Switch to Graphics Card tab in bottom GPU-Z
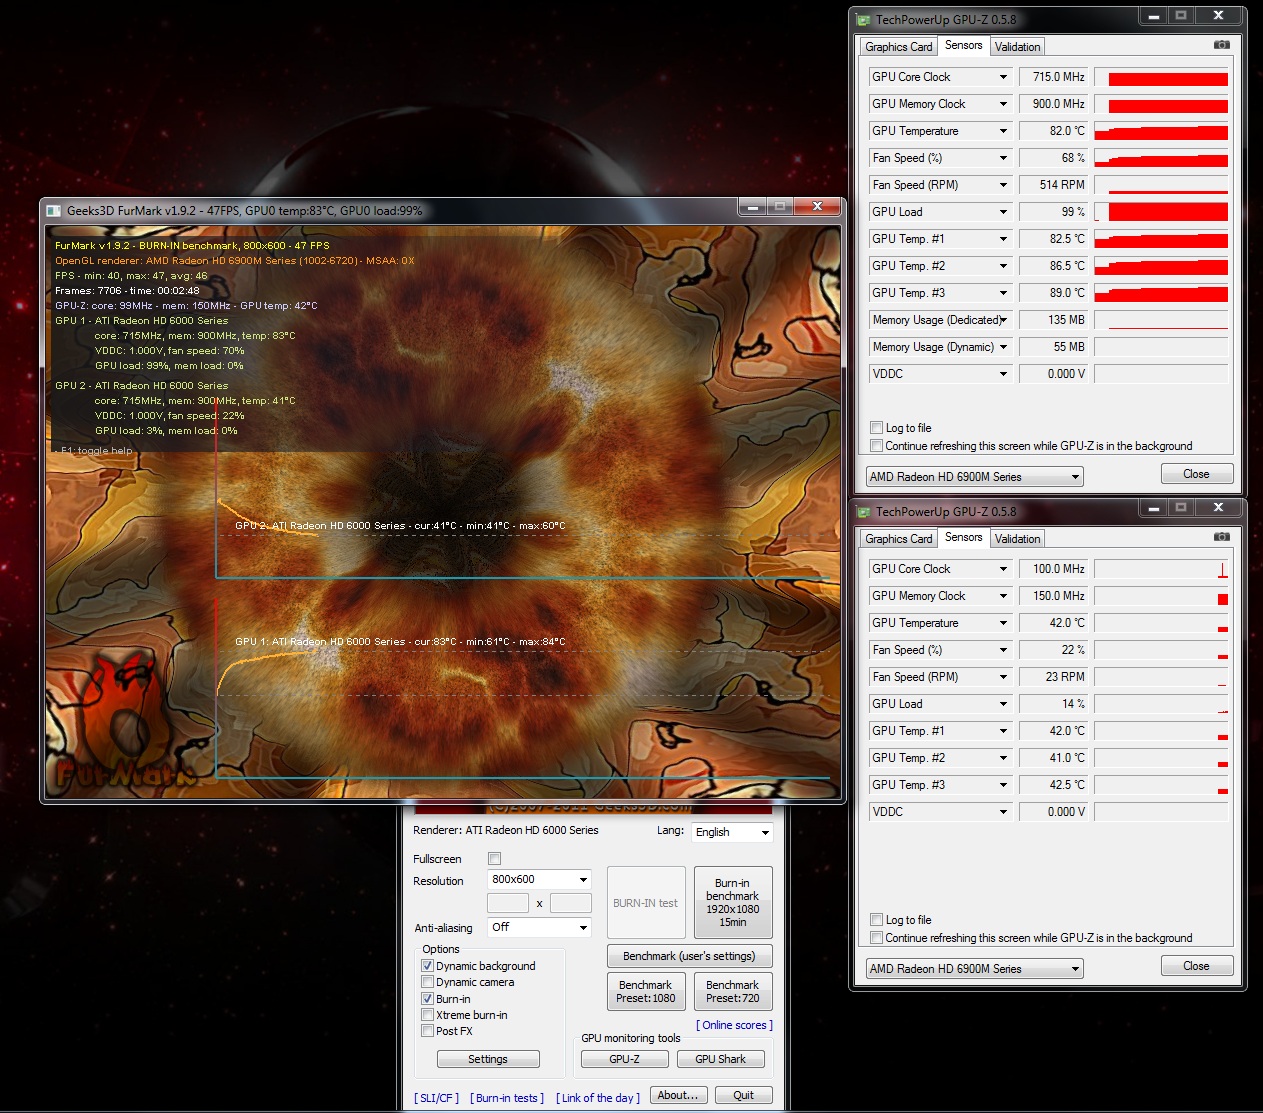 898,539
